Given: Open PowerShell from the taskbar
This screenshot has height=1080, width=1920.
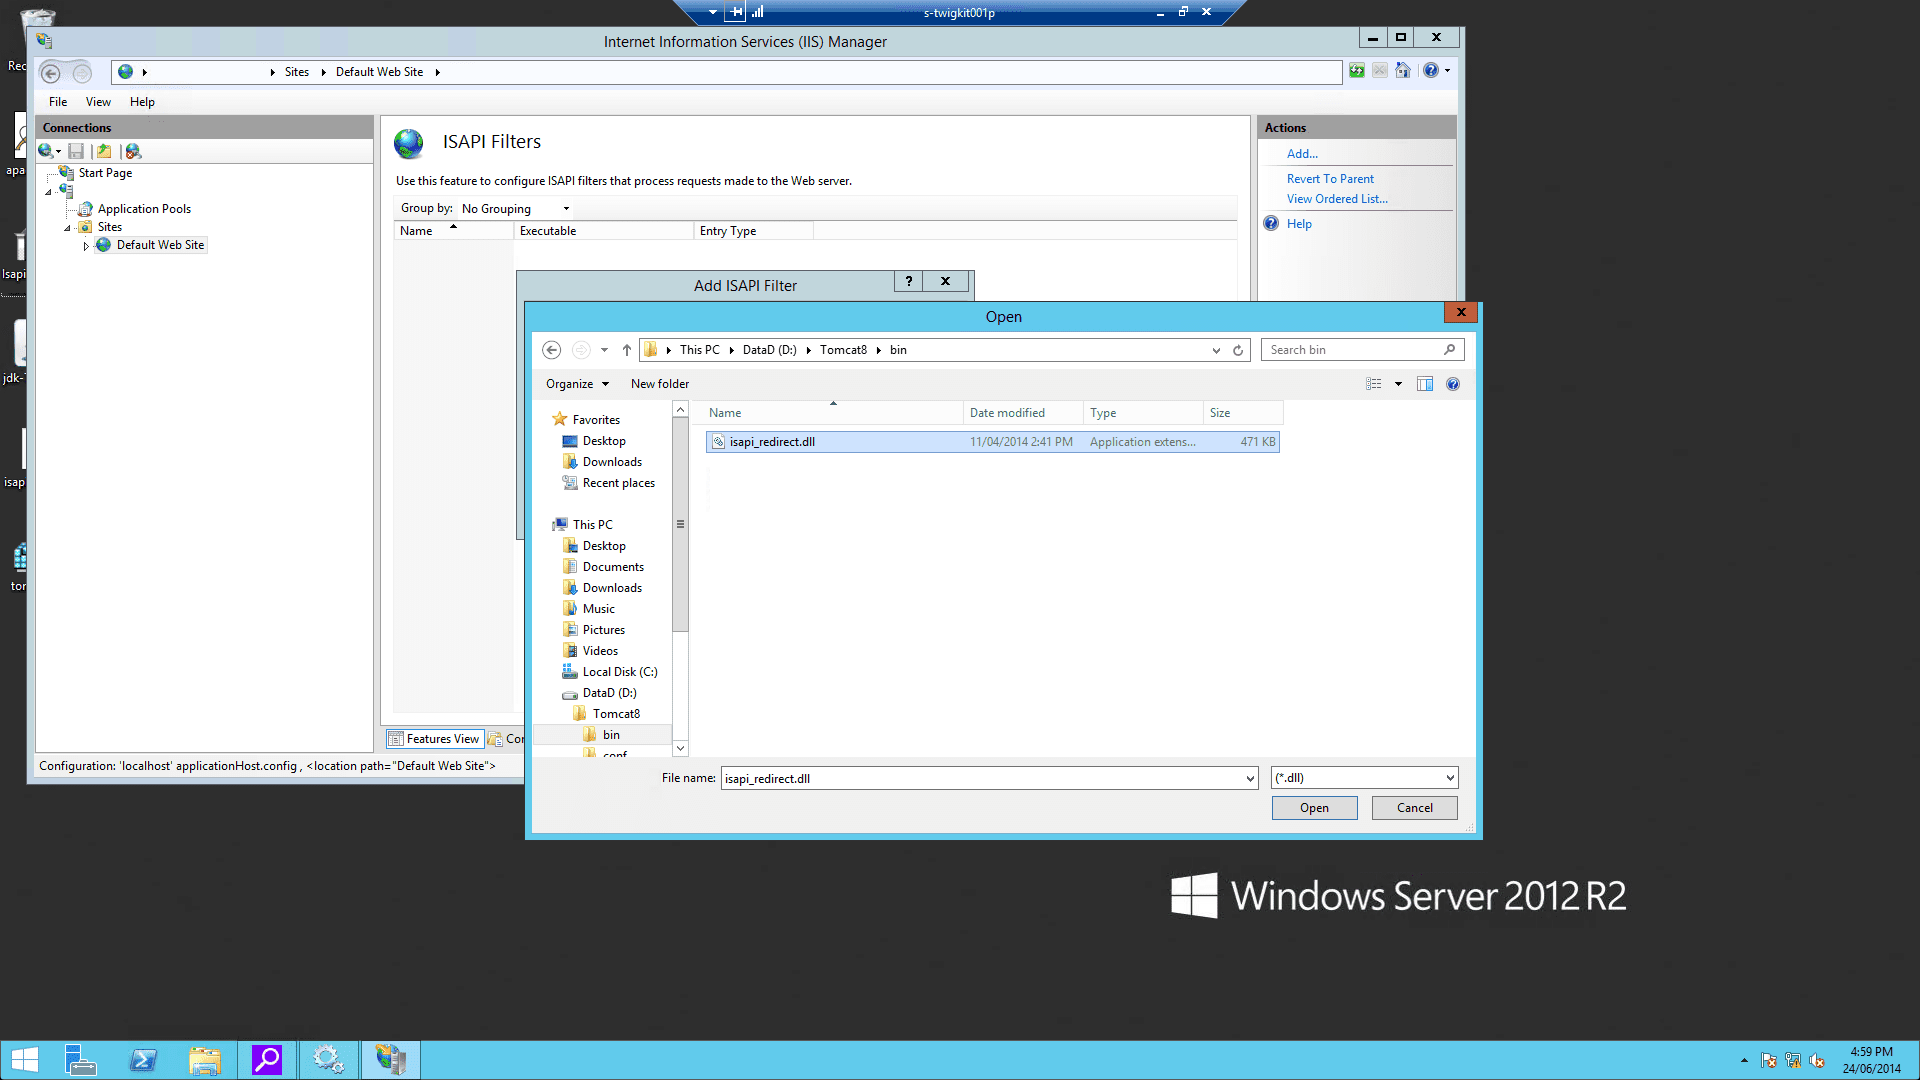Looking at the screenshot, I should 143,1060.
